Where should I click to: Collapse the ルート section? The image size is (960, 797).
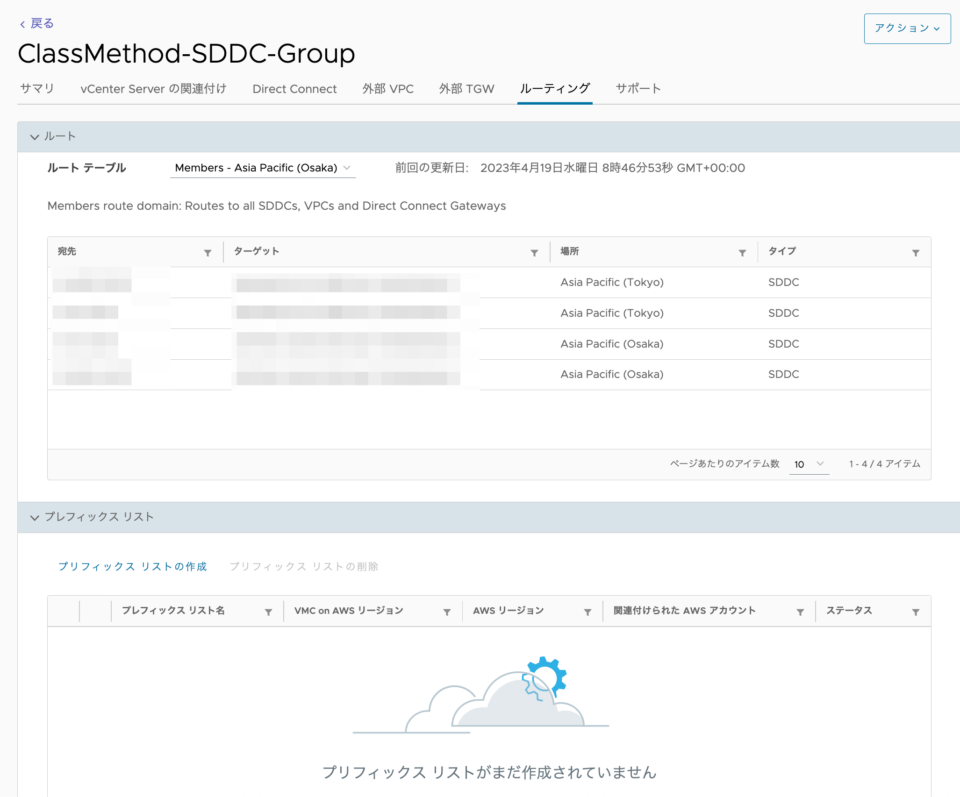click(x=34, y=136)
